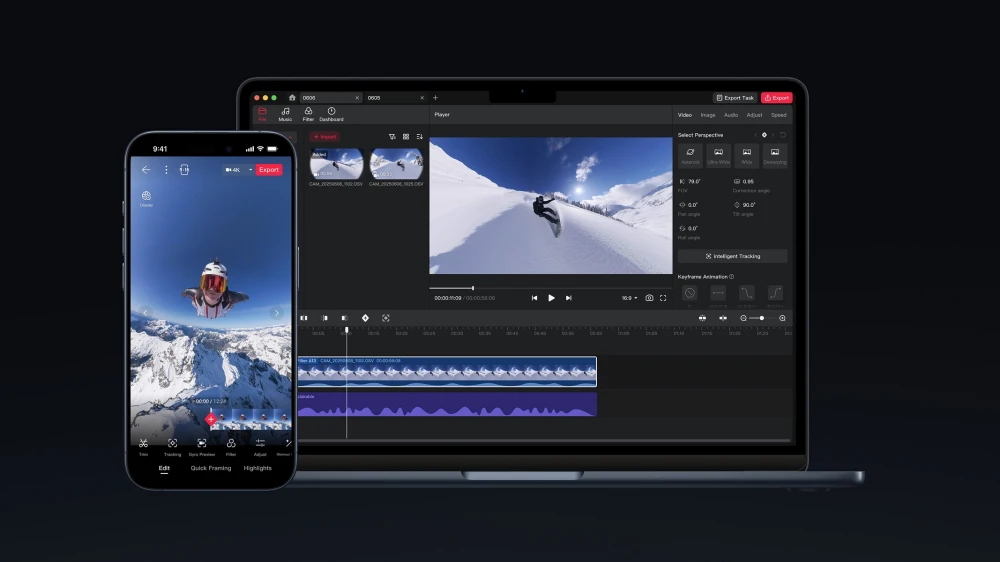This screenshot has height=562, width=1000.
Task: Open media sort order icon
Action: point(420,137)
